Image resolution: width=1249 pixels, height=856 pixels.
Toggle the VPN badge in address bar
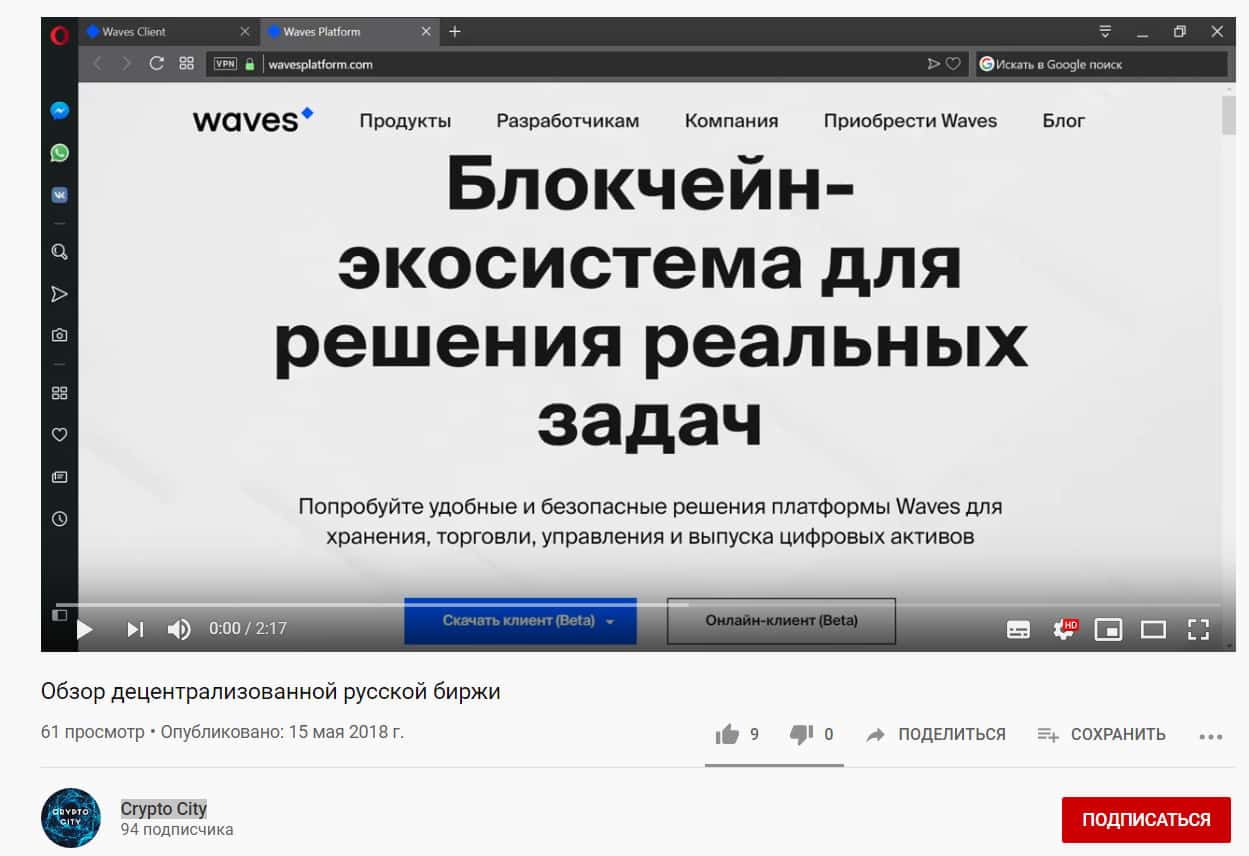pos(225,63)
